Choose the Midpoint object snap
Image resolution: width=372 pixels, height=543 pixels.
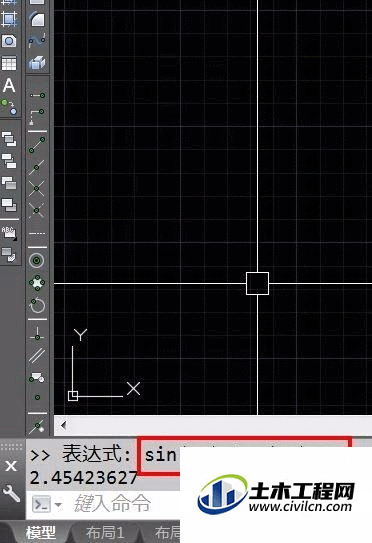pyautogui.click(x=37, y=168)
